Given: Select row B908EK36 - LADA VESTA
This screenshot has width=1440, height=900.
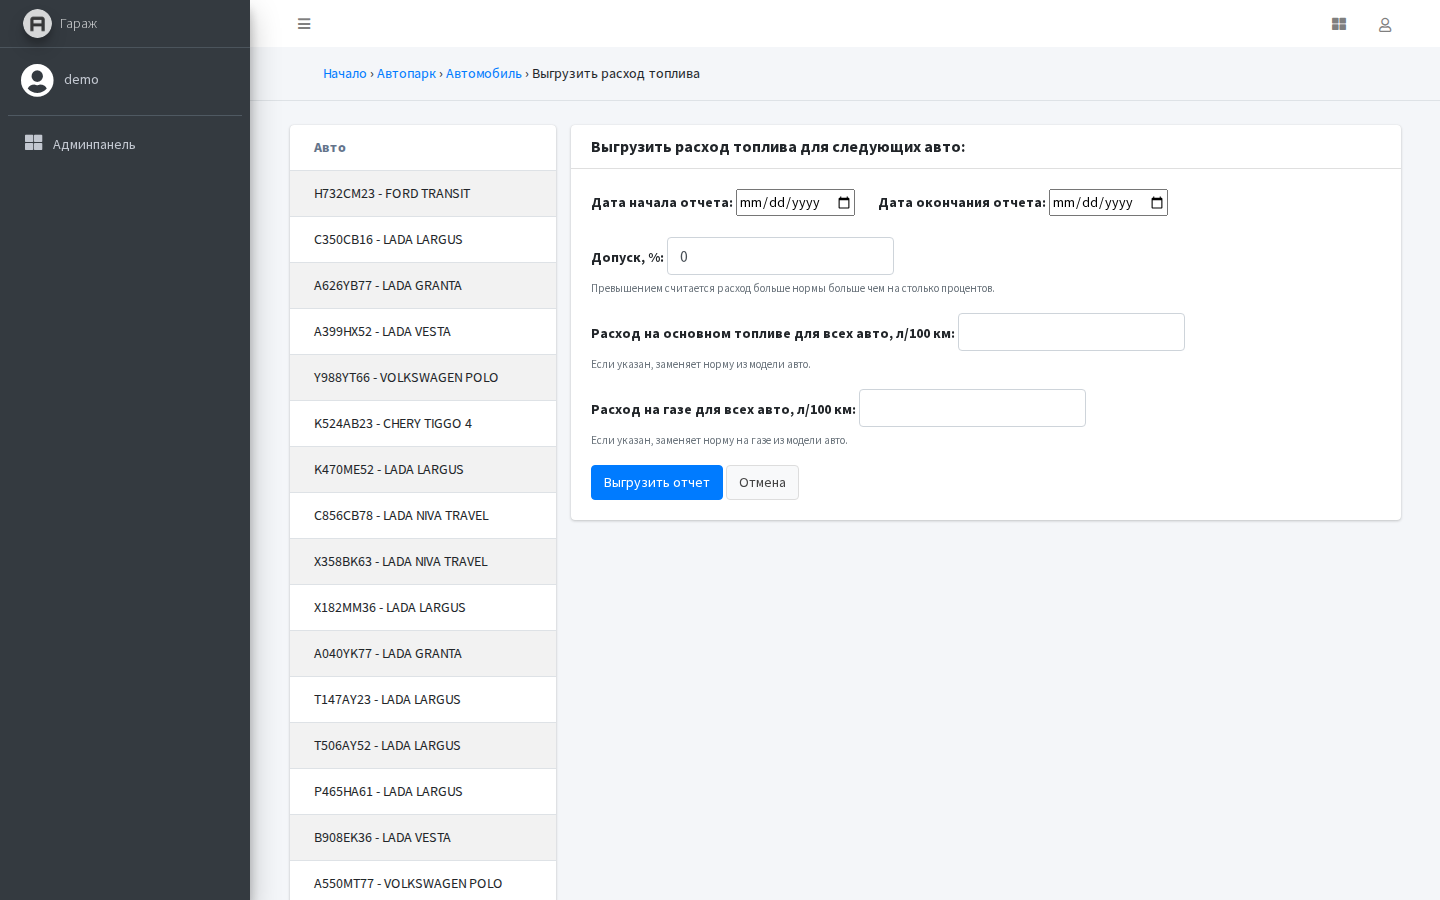Looking at the screenshot, I should click(423, 838).
